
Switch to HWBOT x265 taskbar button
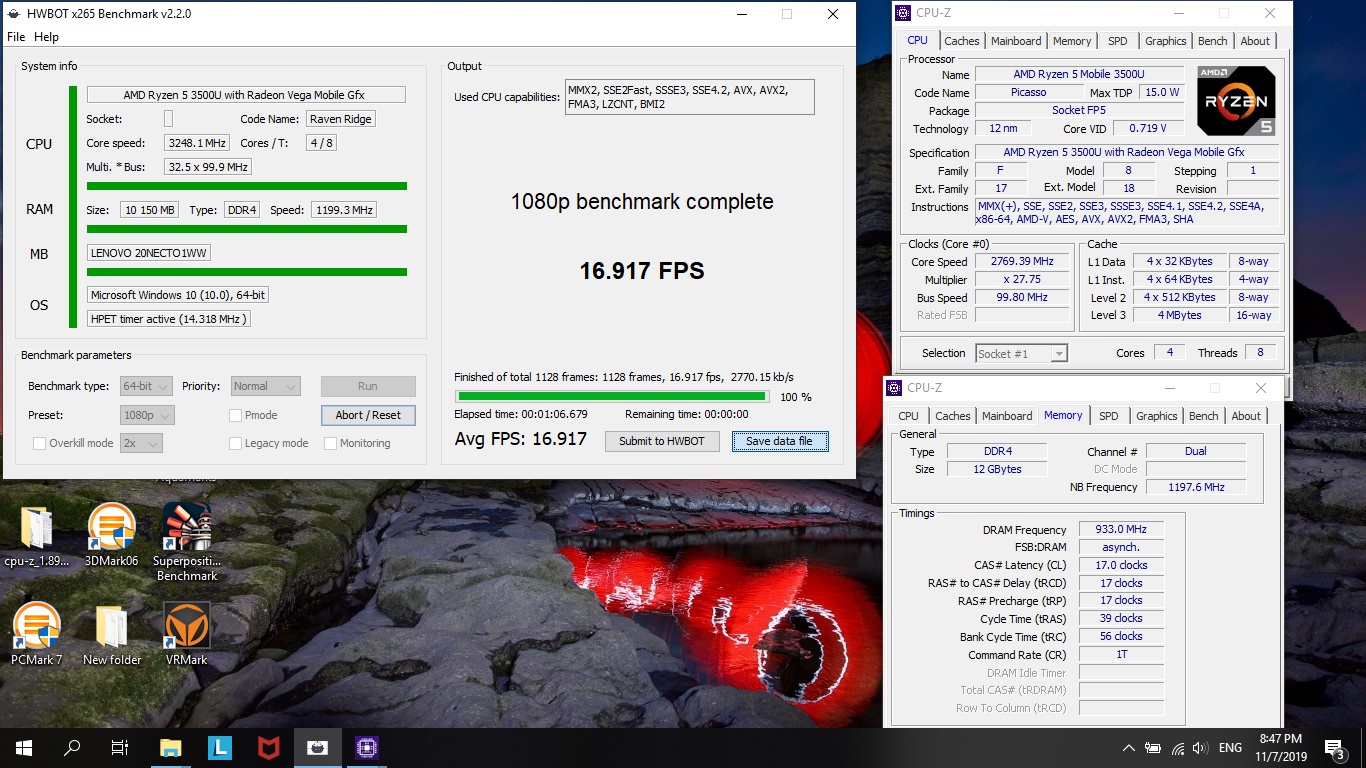(x=317, y=747)
